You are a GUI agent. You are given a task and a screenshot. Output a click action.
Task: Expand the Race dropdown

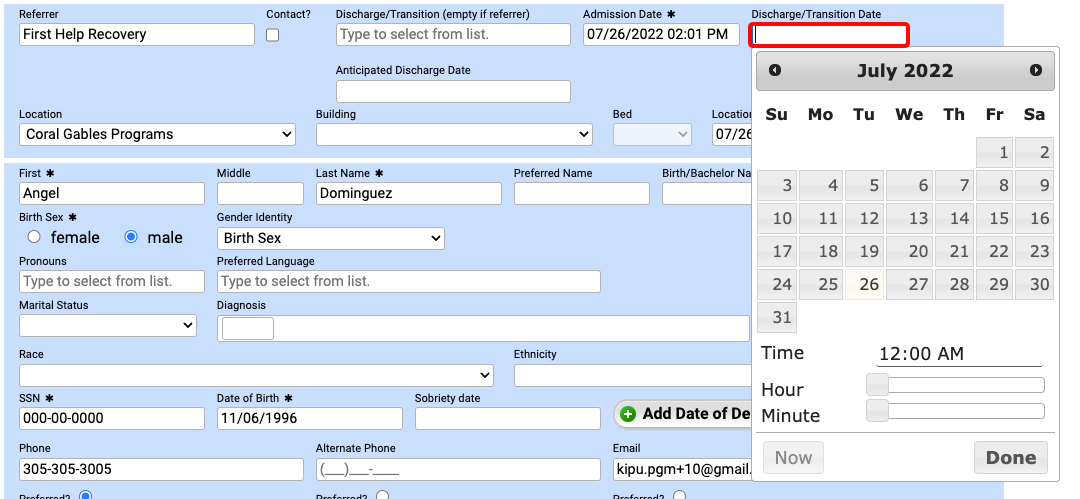pos(256,375)
